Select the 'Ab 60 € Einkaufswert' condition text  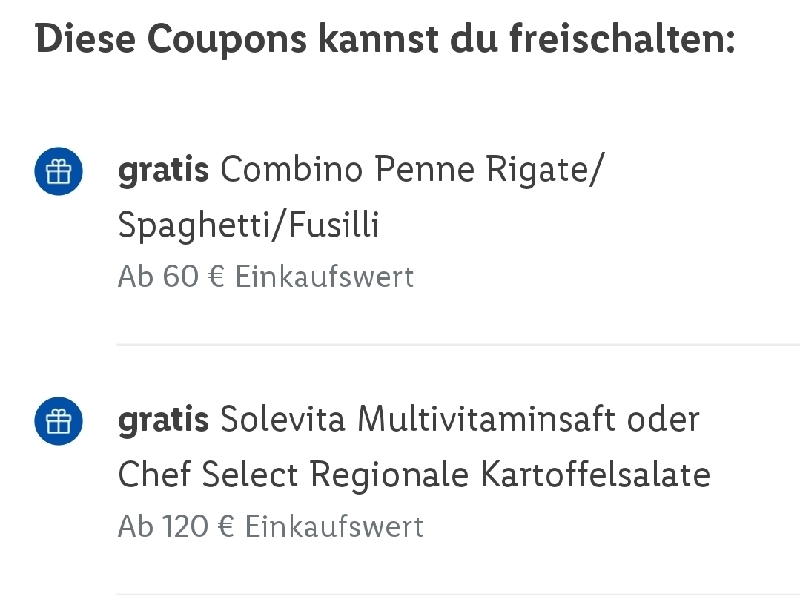pyautogui.click(x=266, y=277)
